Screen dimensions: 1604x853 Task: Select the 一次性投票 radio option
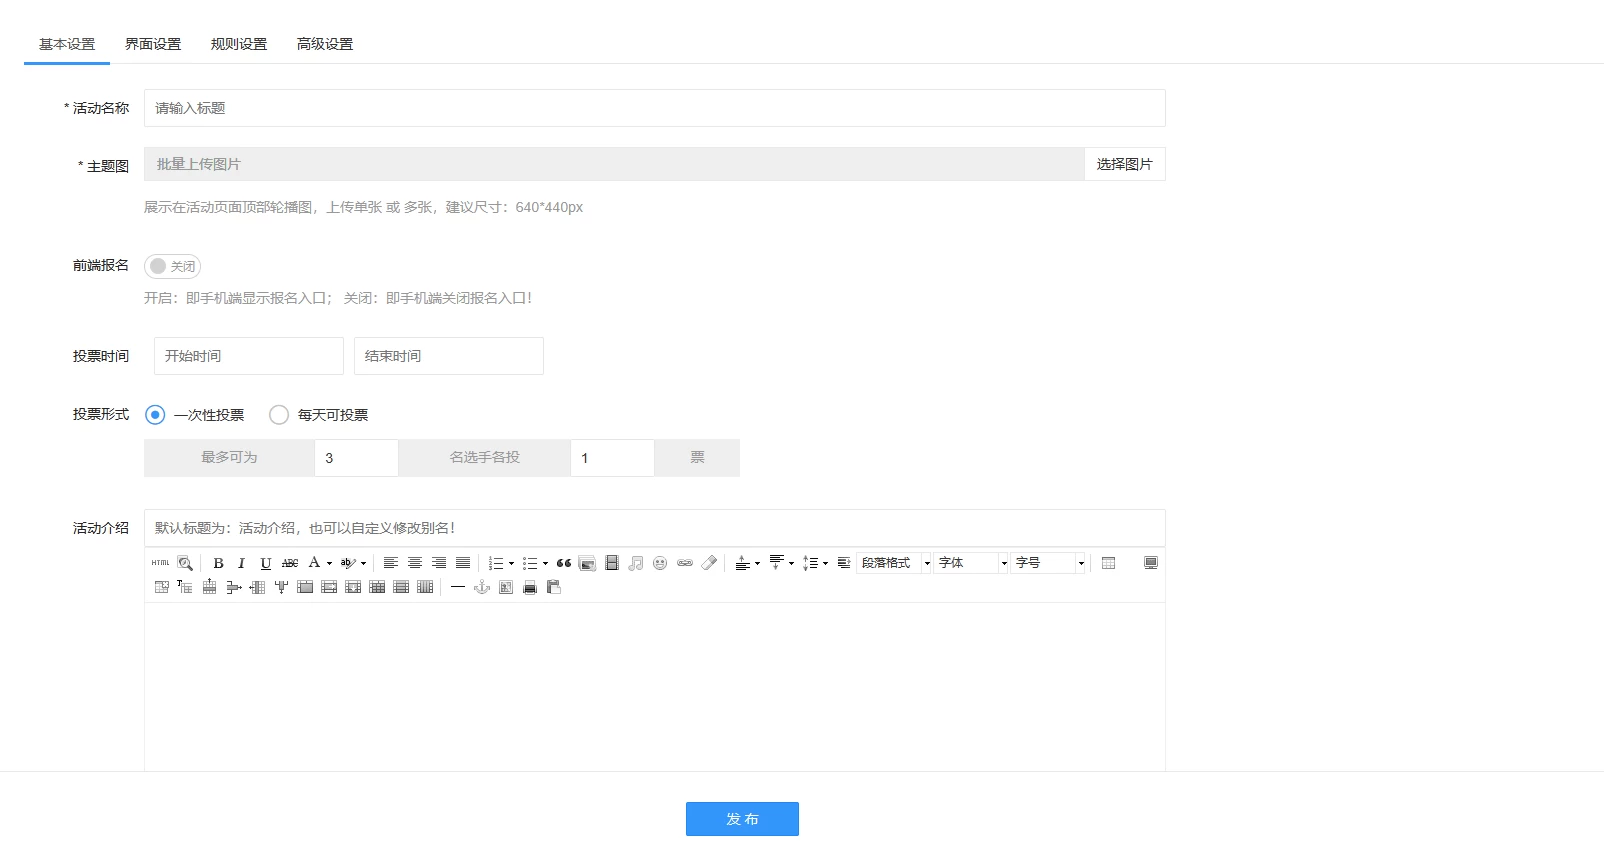point(155,415)
